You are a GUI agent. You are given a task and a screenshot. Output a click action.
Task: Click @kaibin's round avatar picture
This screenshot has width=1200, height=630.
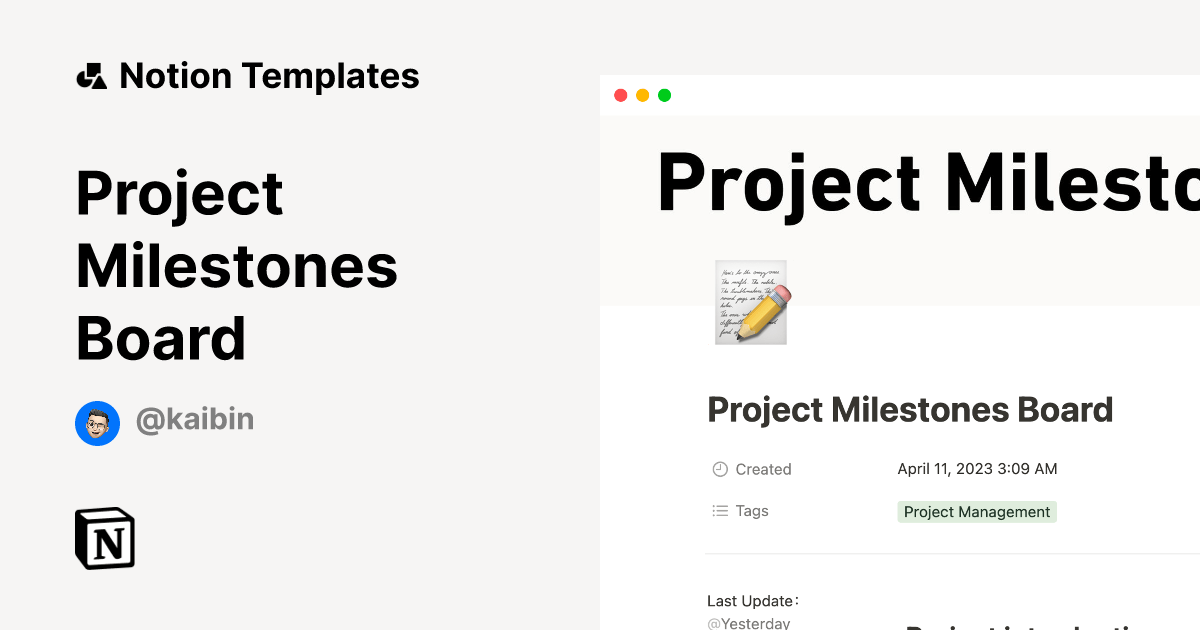pos(97,423)
